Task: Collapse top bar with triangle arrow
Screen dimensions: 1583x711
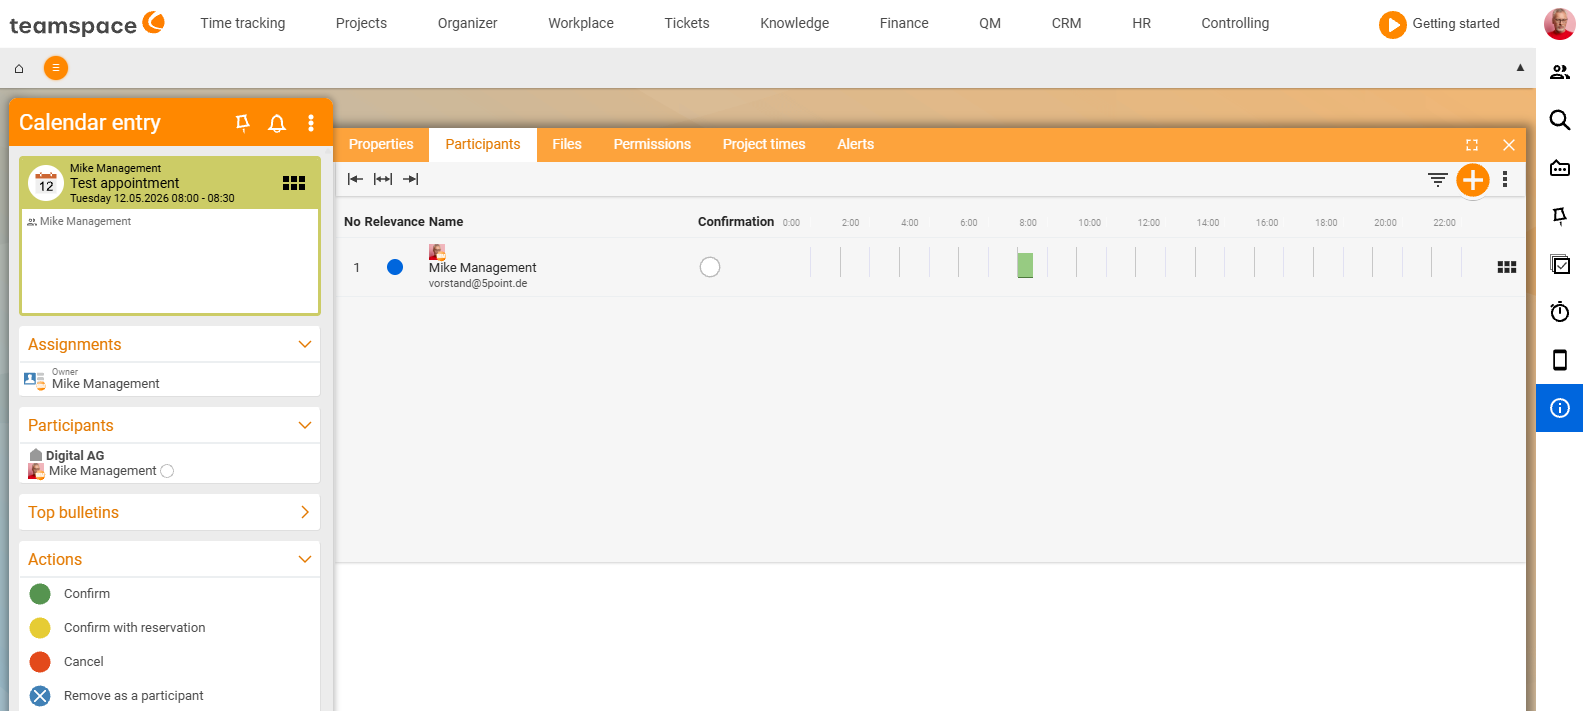Action: click(1520, 68)
